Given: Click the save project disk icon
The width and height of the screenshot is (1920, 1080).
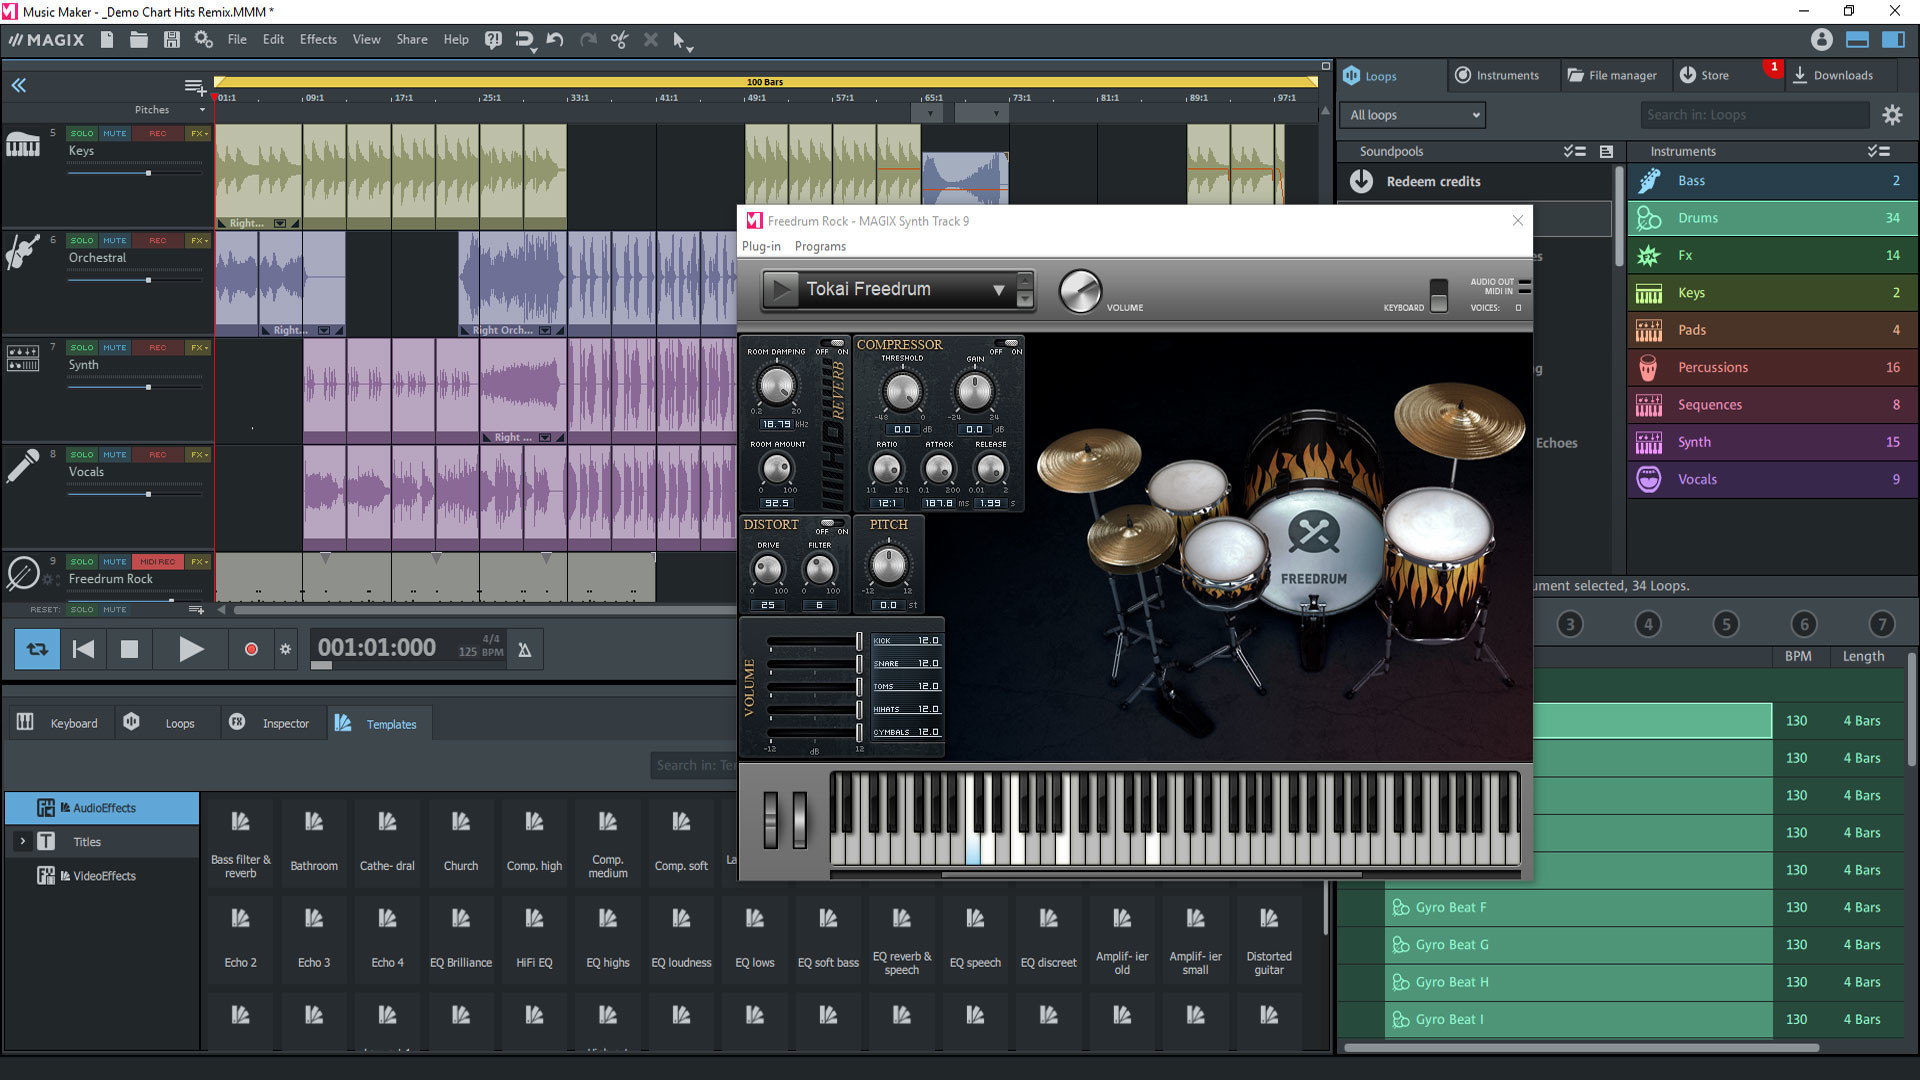Looking at the screenshot, I should click(171, 40).
